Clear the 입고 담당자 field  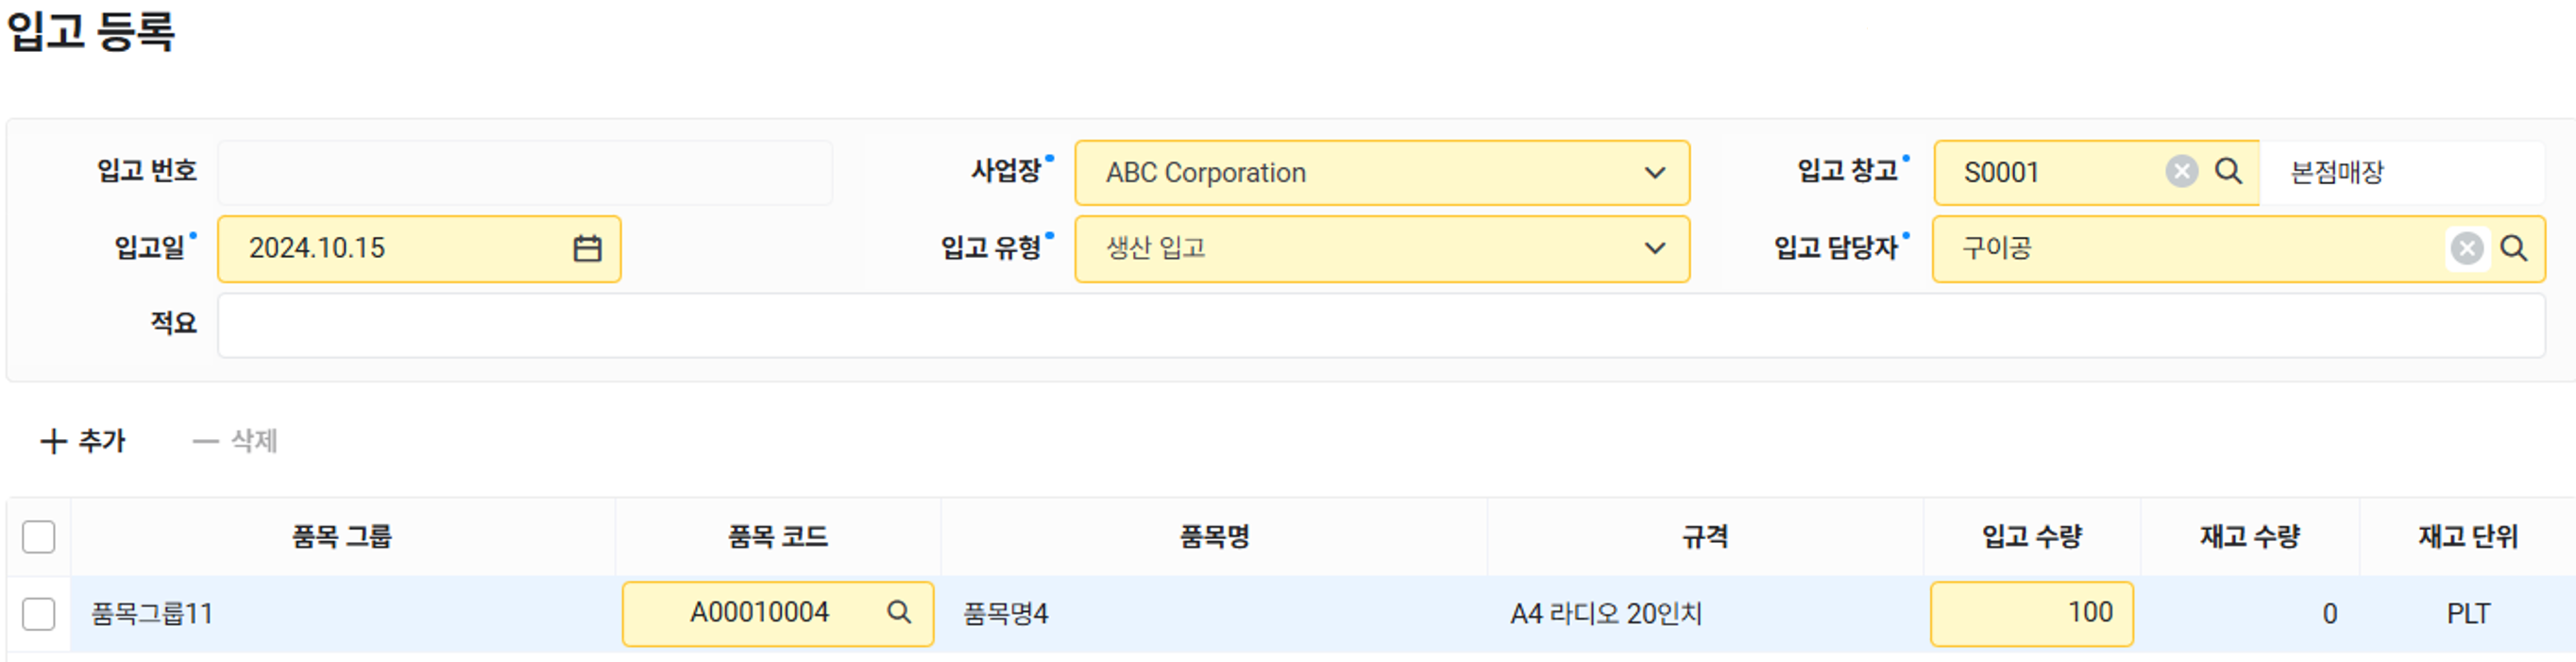(x=2466, y=248)
